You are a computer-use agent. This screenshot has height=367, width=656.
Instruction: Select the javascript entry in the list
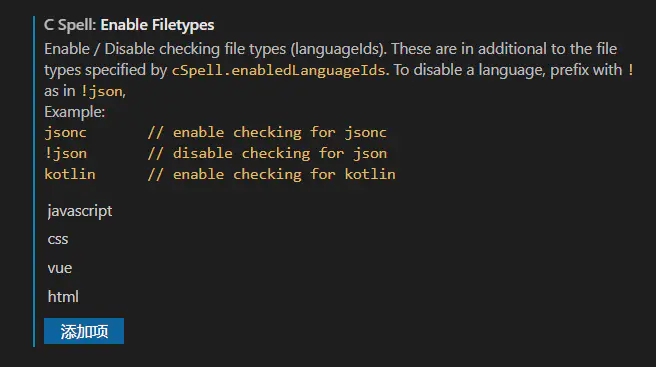click(79, 211)
